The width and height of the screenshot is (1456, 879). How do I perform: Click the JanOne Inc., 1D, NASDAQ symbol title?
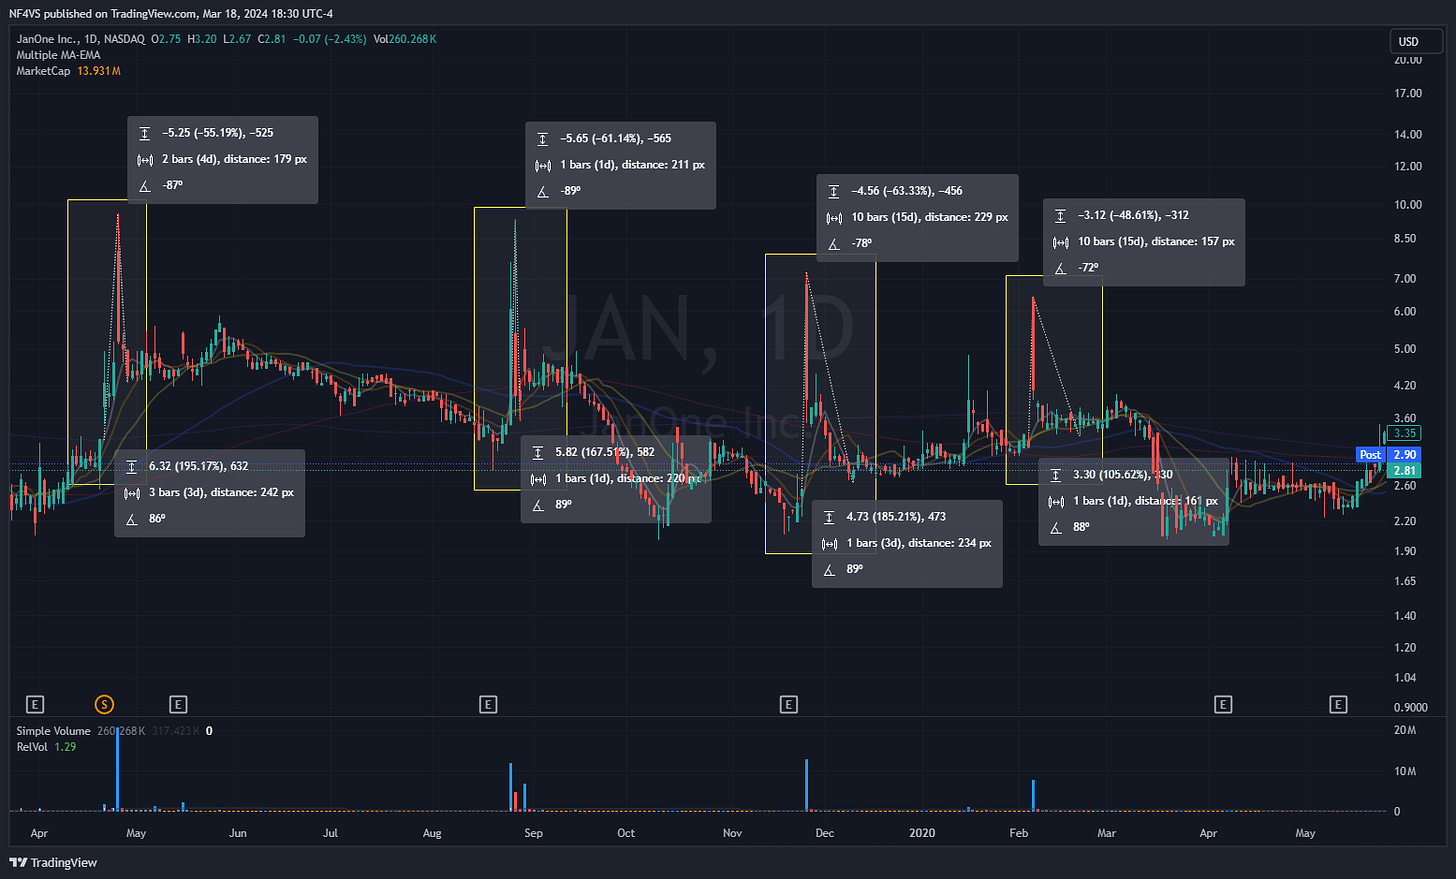(81, 39)
